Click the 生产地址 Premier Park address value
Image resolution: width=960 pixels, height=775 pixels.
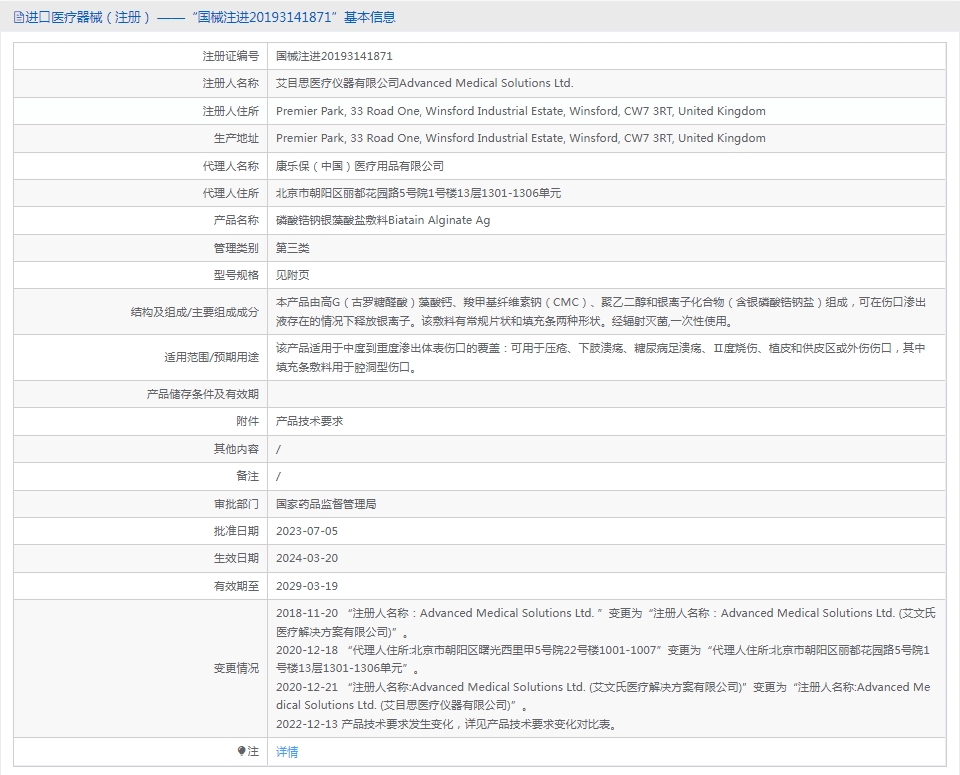coord(520,138)
